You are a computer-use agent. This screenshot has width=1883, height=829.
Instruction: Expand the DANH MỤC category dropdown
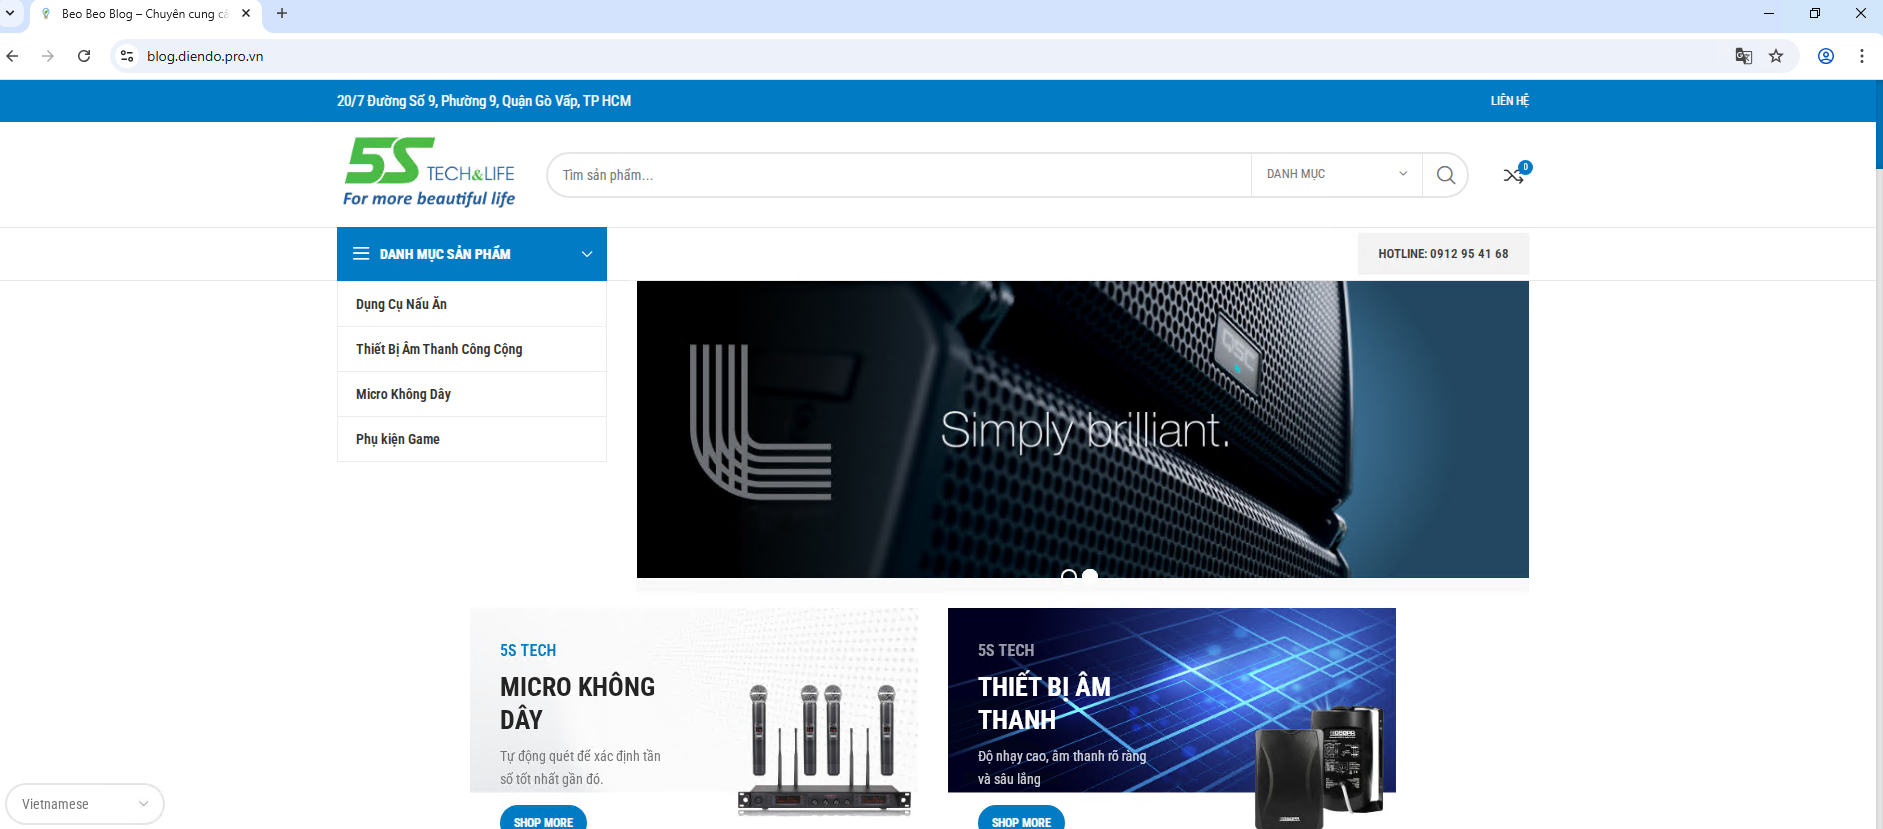pos(1336,174)
